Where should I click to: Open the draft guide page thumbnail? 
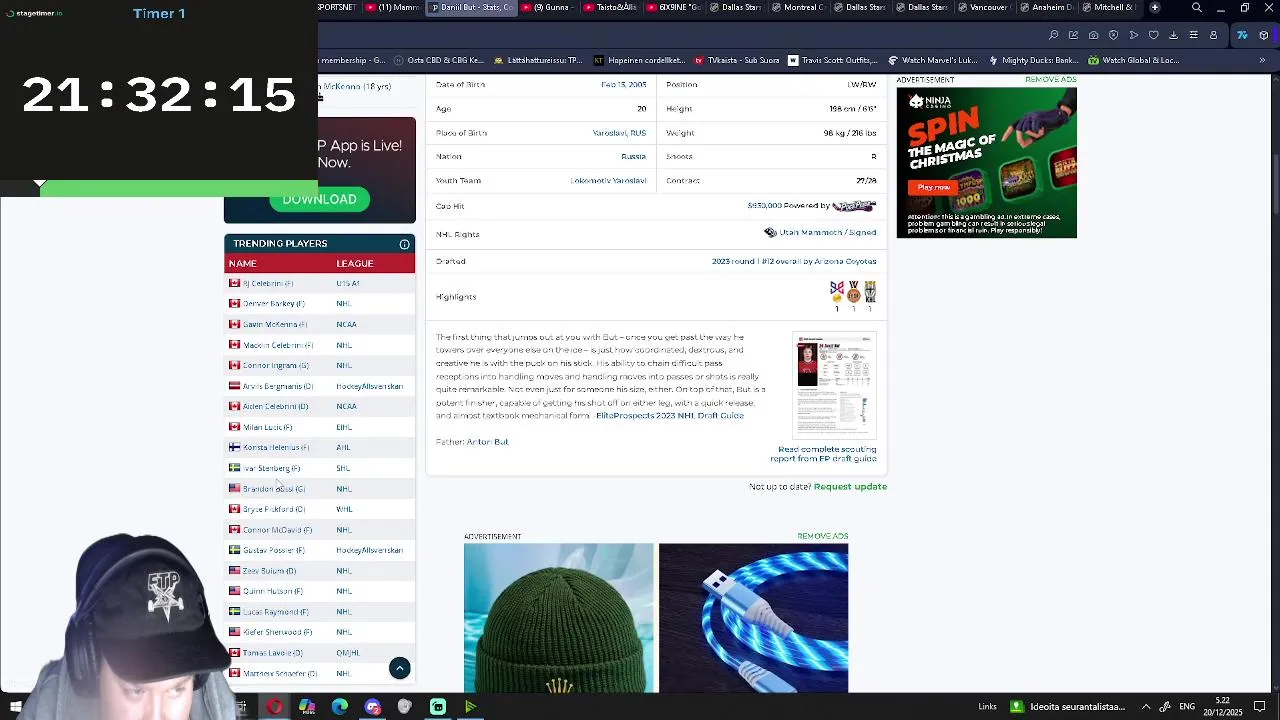click(x=834, y=385)
